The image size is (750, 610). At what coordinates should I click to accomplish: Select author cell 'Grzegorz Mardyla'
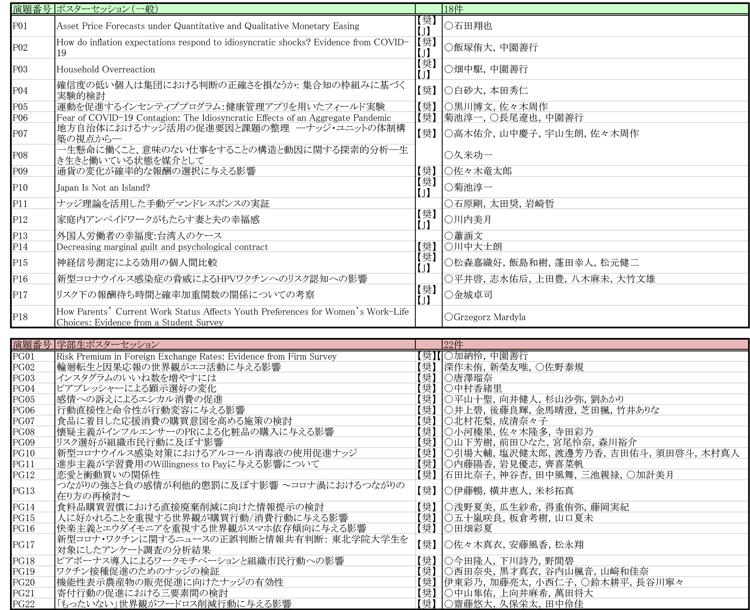pos(596,317)
